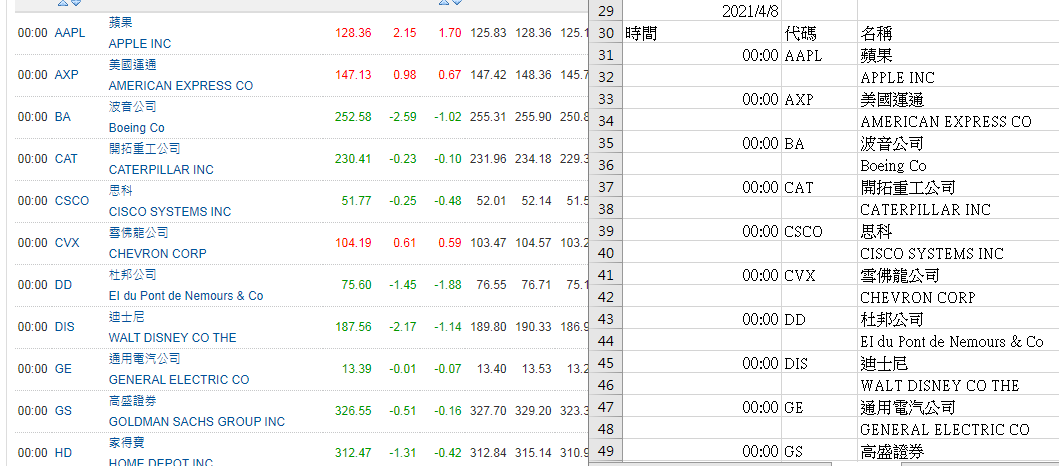Select the Excel cell containing 雪佛龍公司
The height and width of the screenshot is (466, 1059).
(958, 276)
